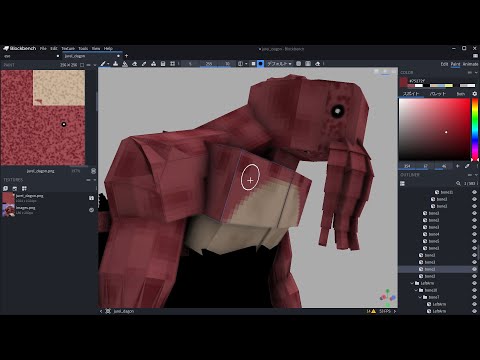
Task: Open a new tab with plus button
Action: [126, 56]
